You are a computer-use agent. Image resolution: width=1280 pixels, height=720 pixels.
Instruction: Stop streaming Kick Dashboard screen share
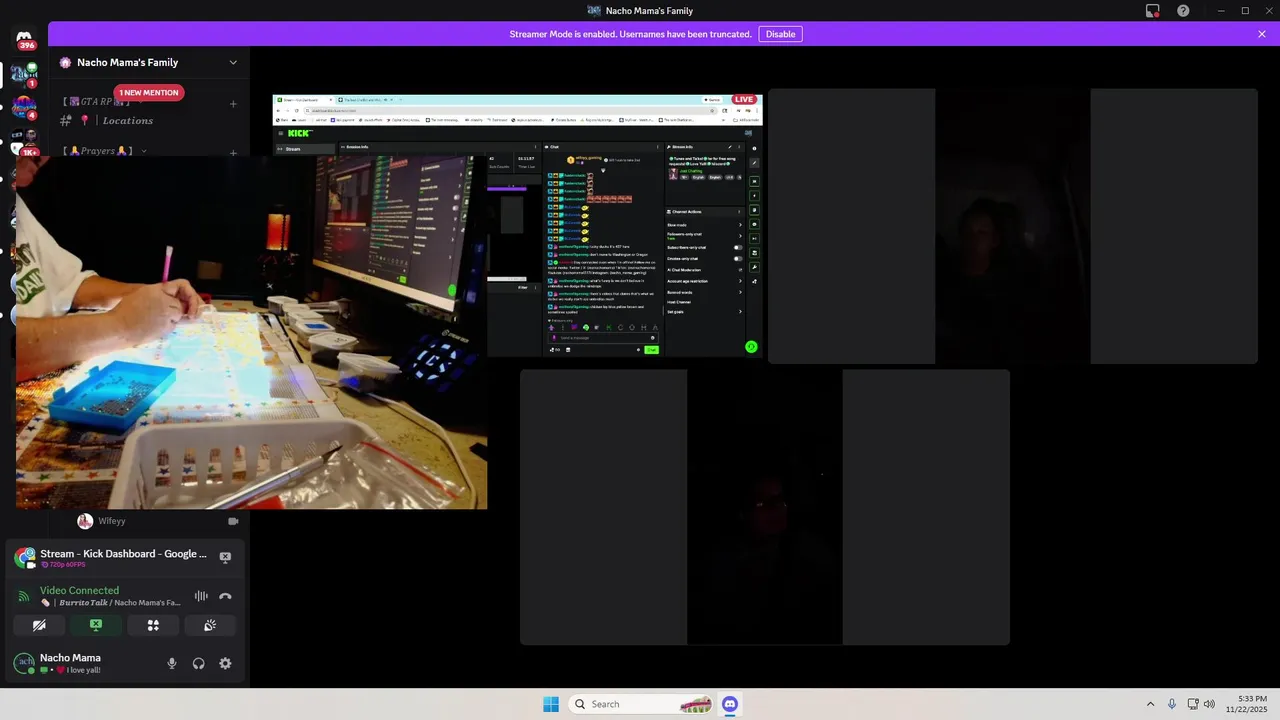(225, 557)
